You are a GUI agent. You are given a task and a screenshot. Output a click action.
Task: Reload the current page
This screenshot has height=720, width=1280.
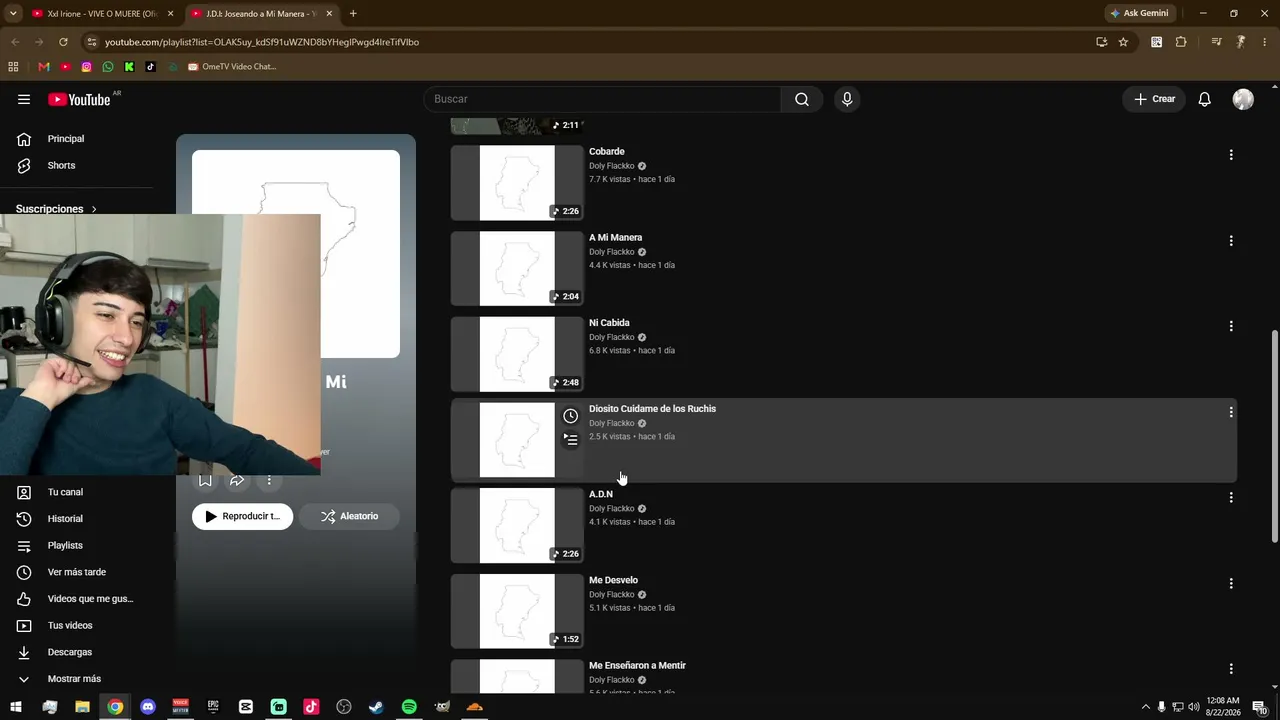[63, 42]
